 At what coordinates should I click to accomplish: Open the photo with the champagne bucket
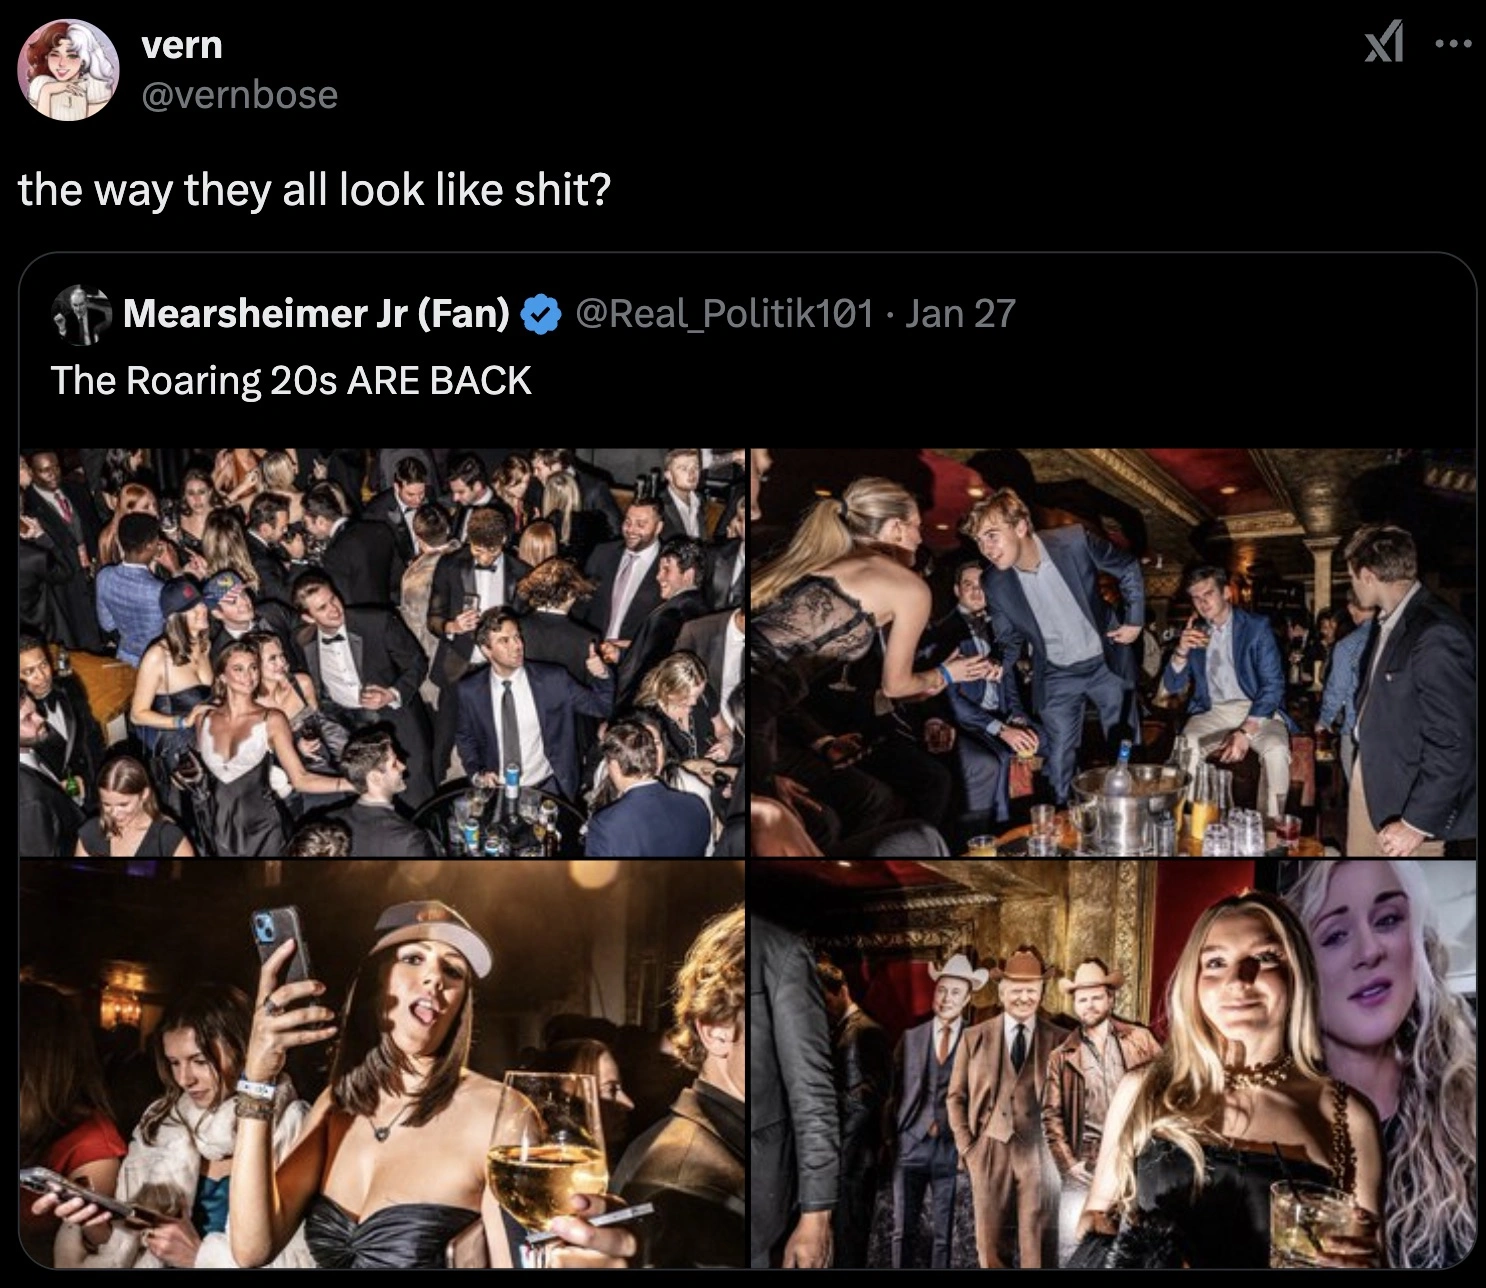point(1113,652)
